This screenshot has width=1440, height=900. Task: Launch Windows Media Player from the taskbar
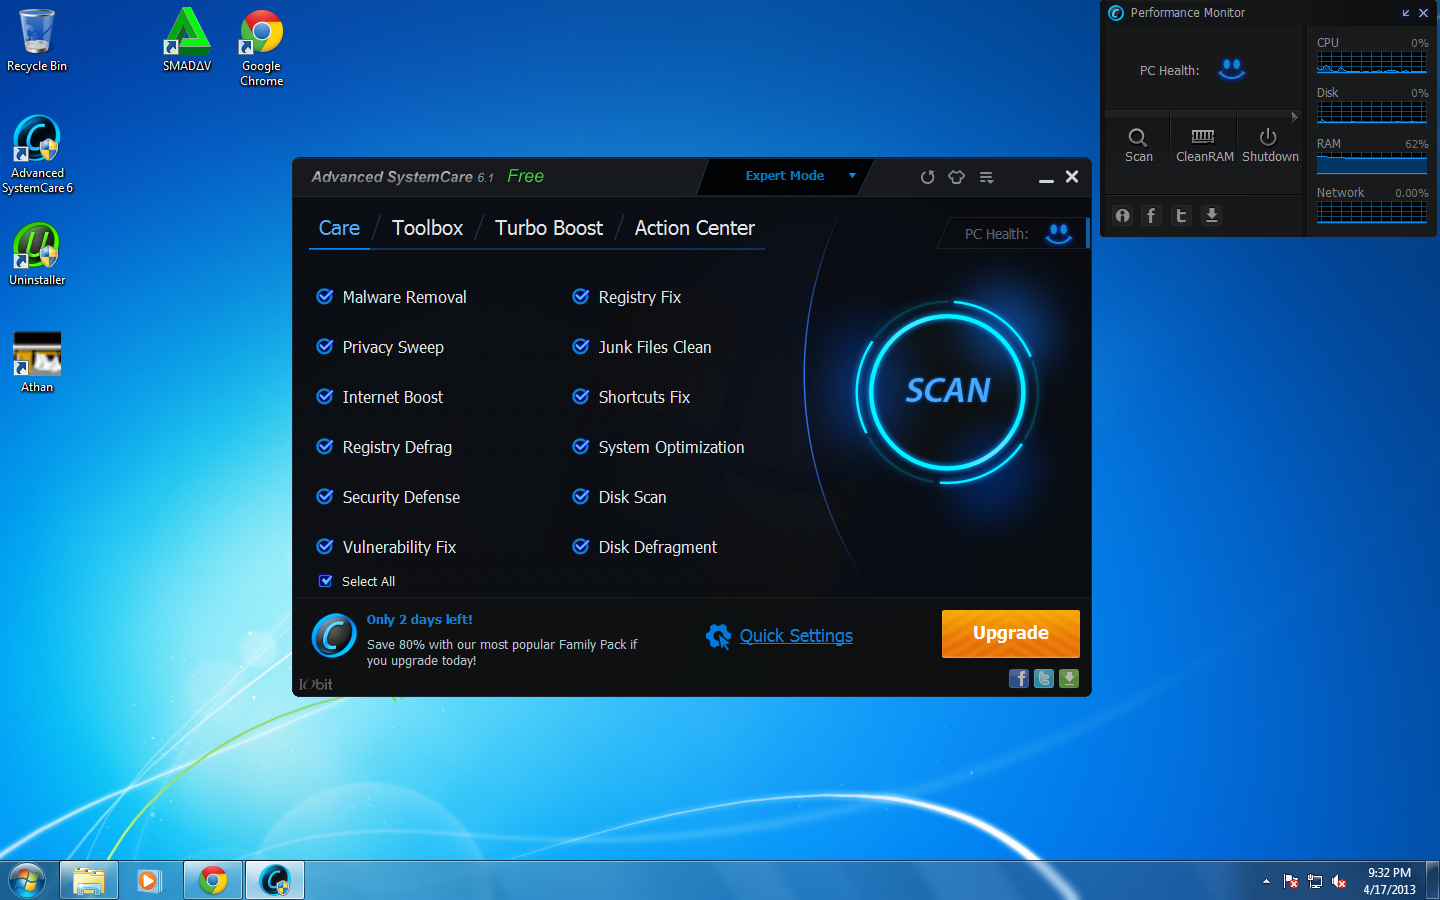(x=150, y=880)
